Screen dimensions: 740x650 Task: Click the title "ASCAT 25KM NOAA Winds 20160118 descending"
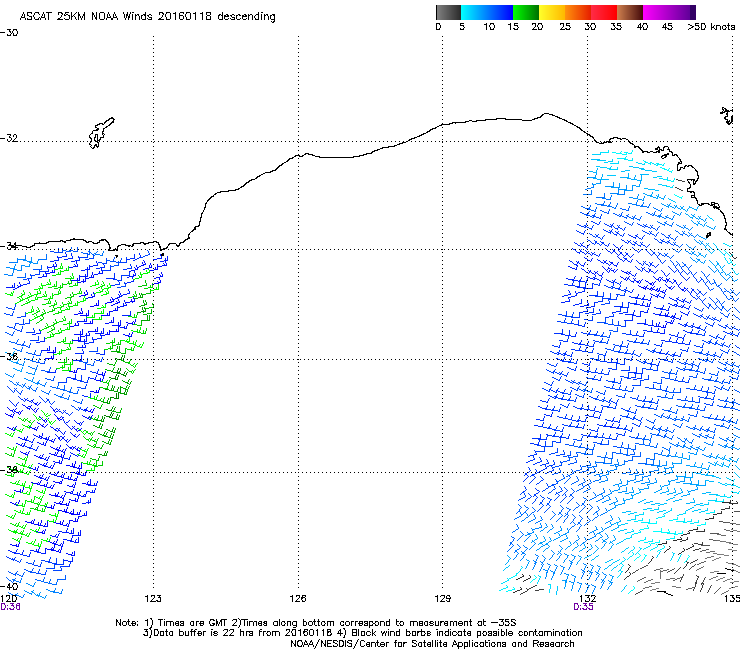click(x=147, y=16)
